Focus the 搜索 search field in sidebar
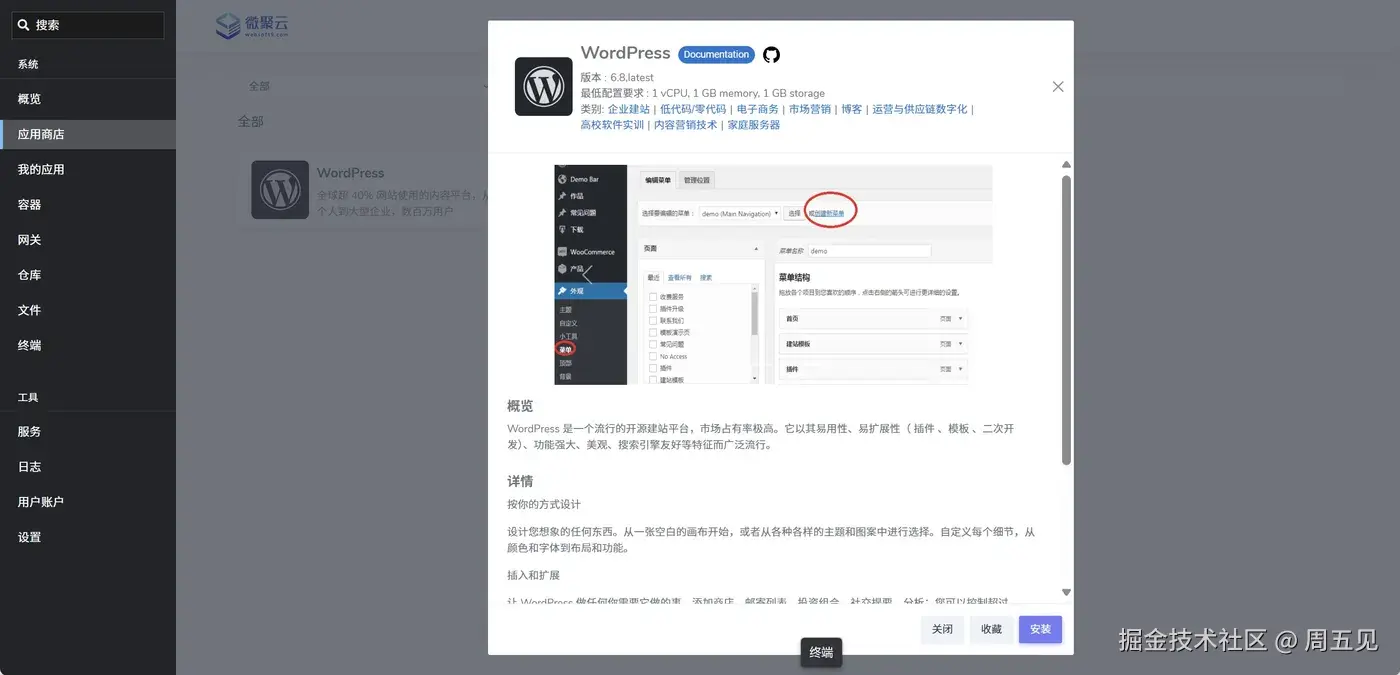This screenshot has width=1400, height=675. (88, 25)
